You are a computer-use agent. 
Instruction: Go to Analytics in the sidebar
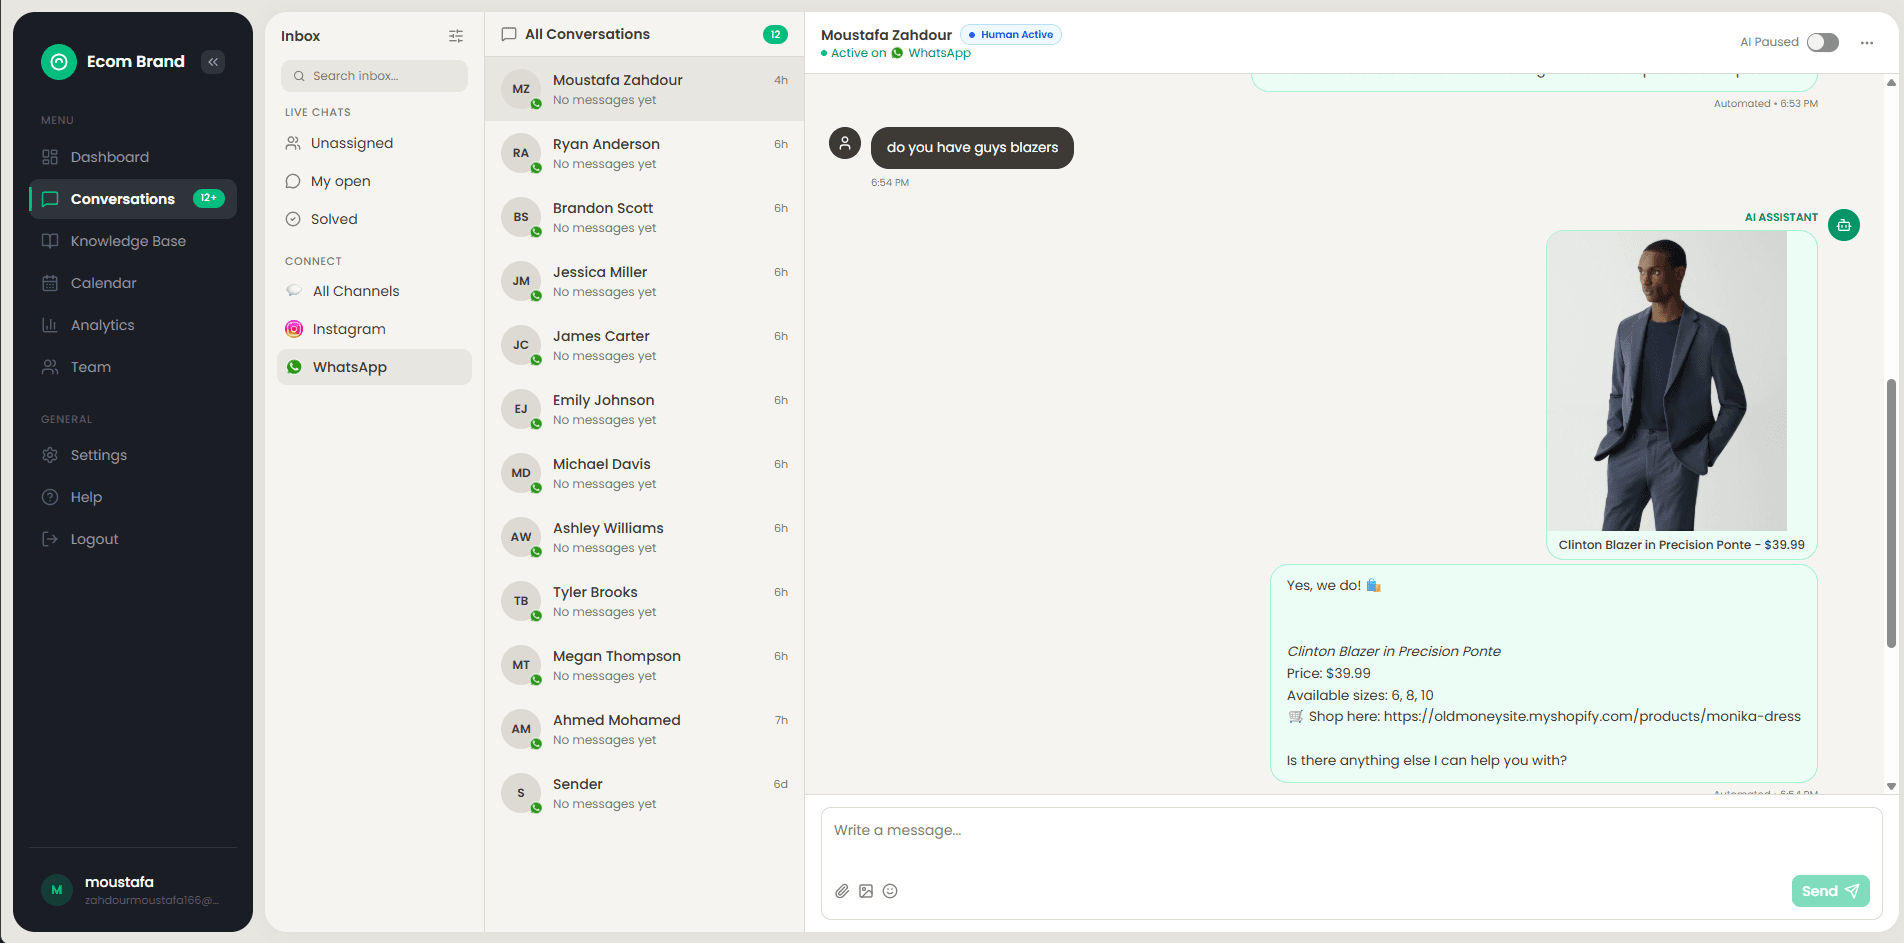tap(102, 325)
